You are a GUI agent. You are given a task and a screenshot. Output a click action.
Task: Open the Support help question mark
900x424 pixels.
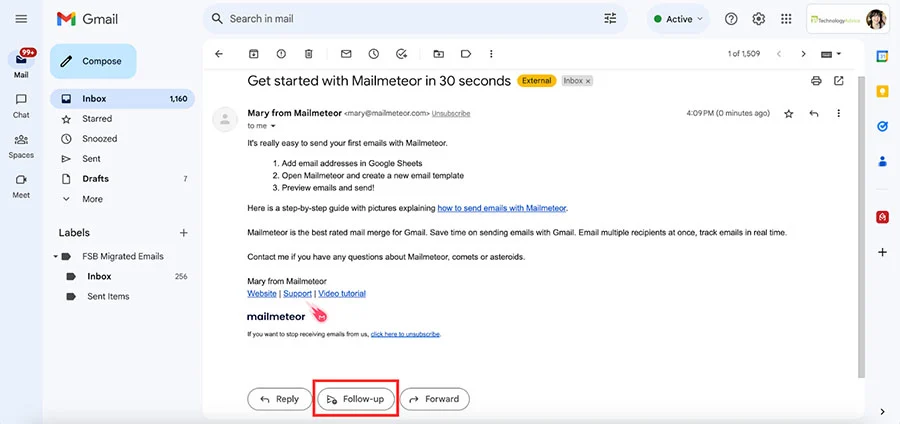731,19
